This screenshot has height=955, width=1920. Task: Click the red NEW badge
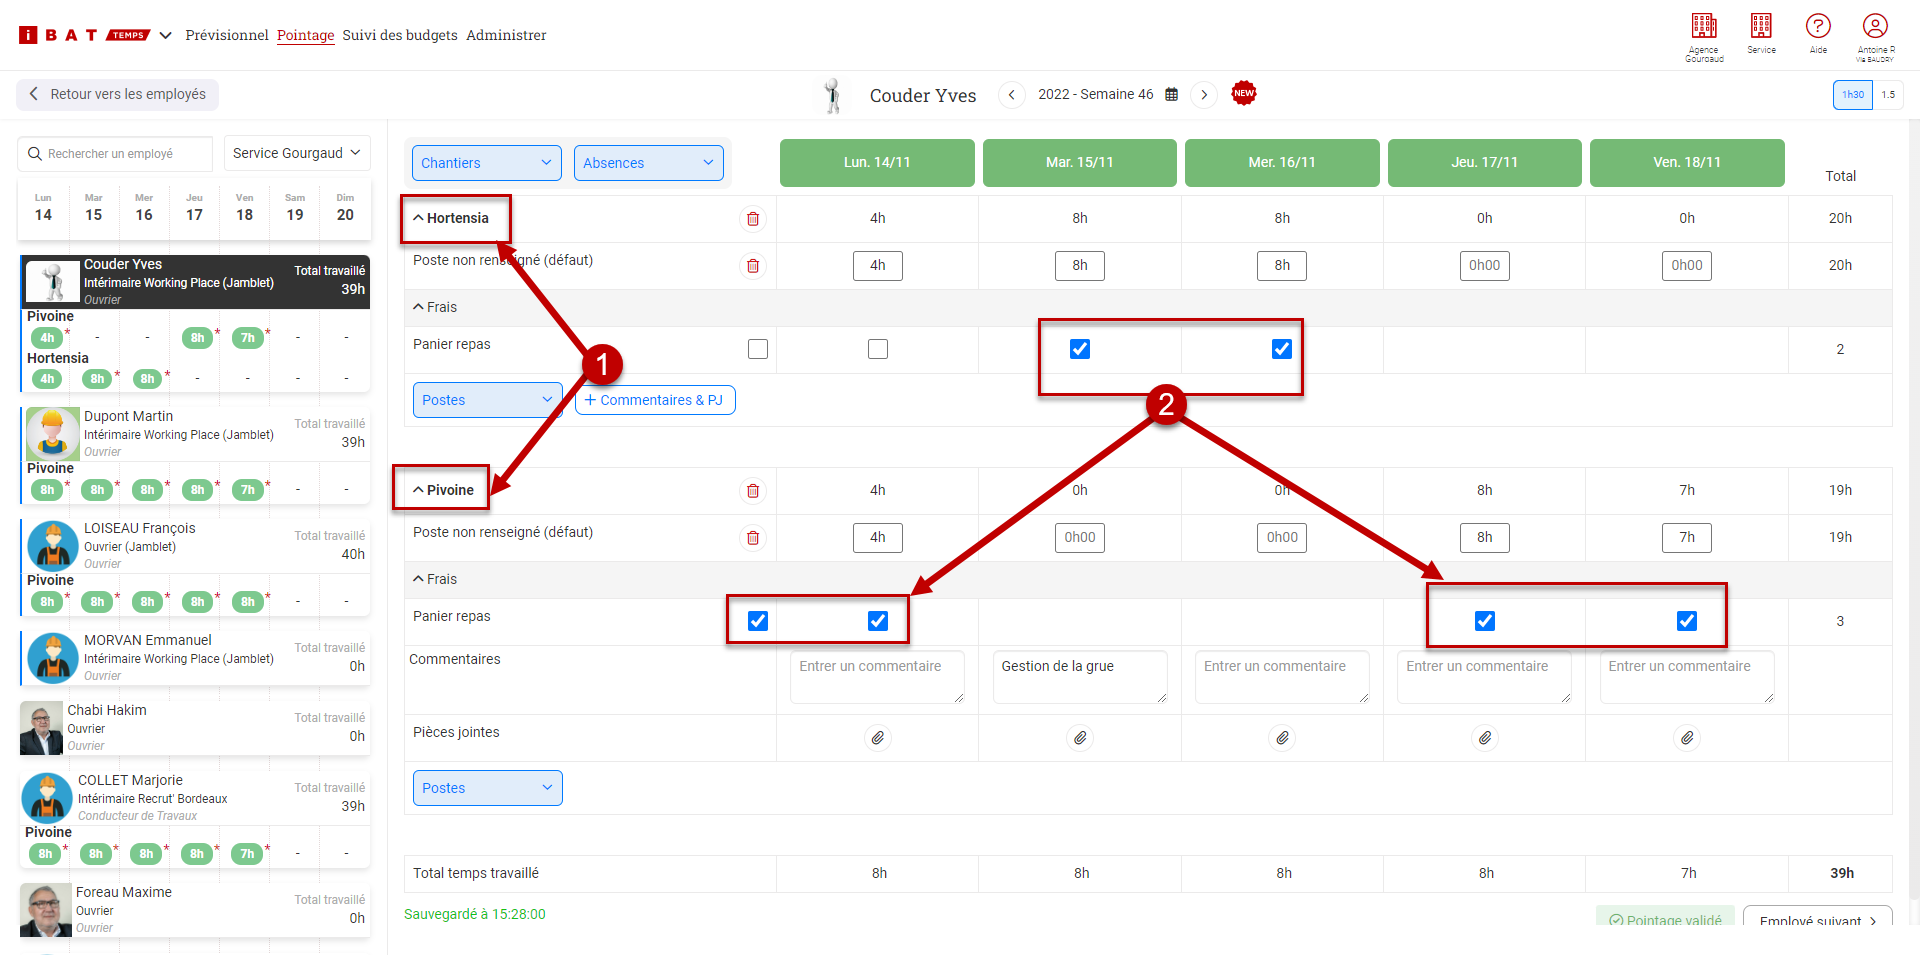pos(1243,94)
